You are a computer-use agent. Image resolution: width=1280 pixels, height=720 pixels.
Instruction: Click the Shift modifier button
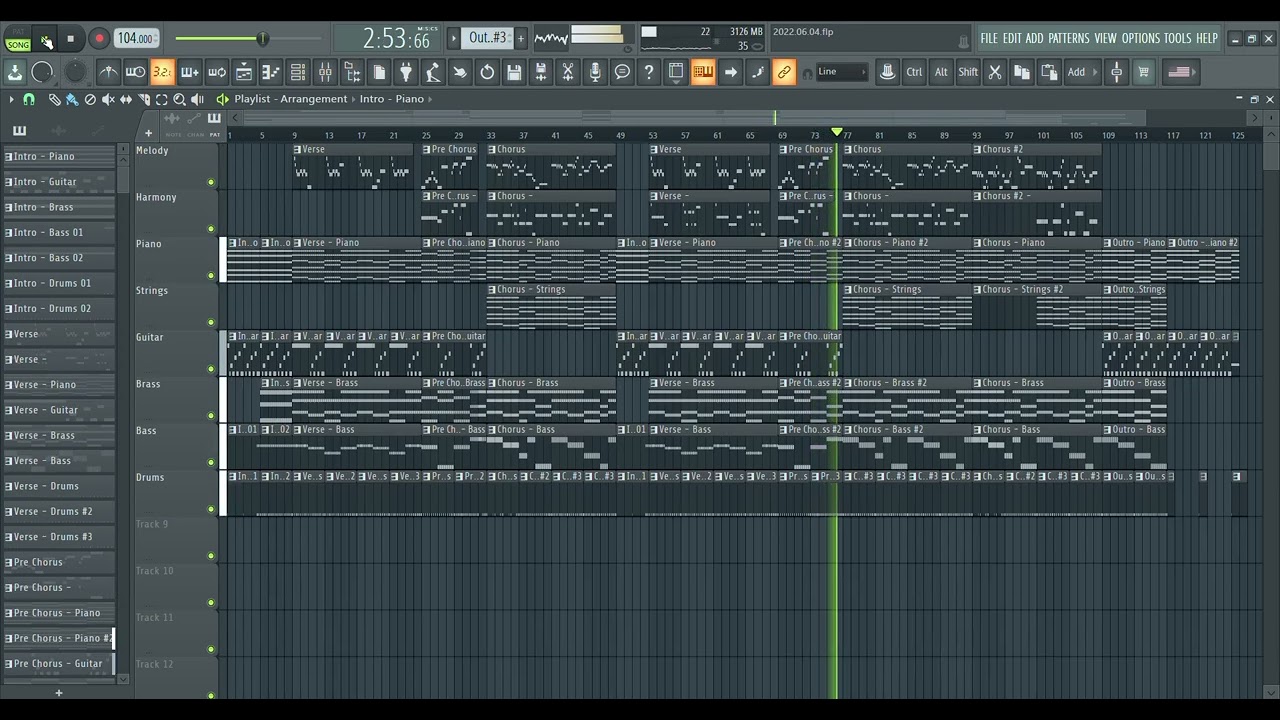tap(968, 72)
